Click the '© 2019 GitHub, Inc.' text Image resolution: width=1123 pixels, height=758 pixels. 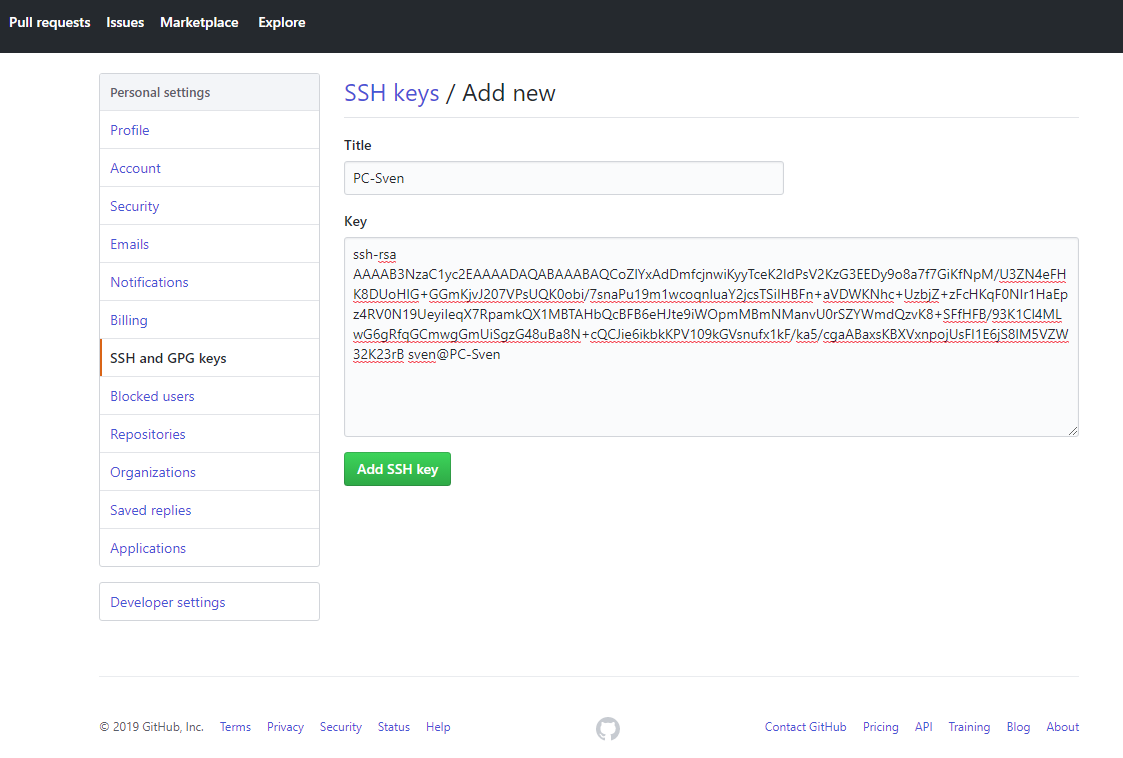coord(152,726)
